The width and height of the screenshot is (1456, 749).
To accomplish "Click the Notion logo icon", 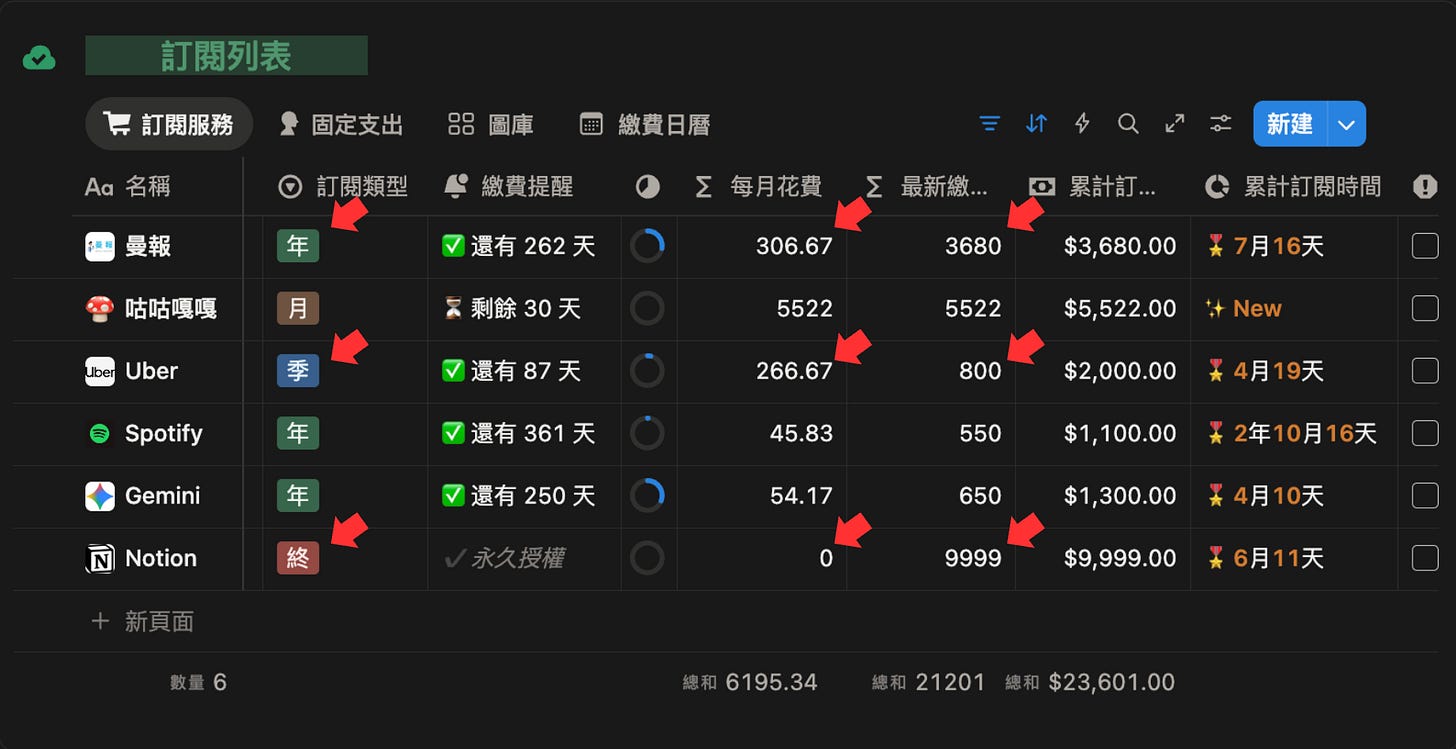I will click(x=100, y=558).
